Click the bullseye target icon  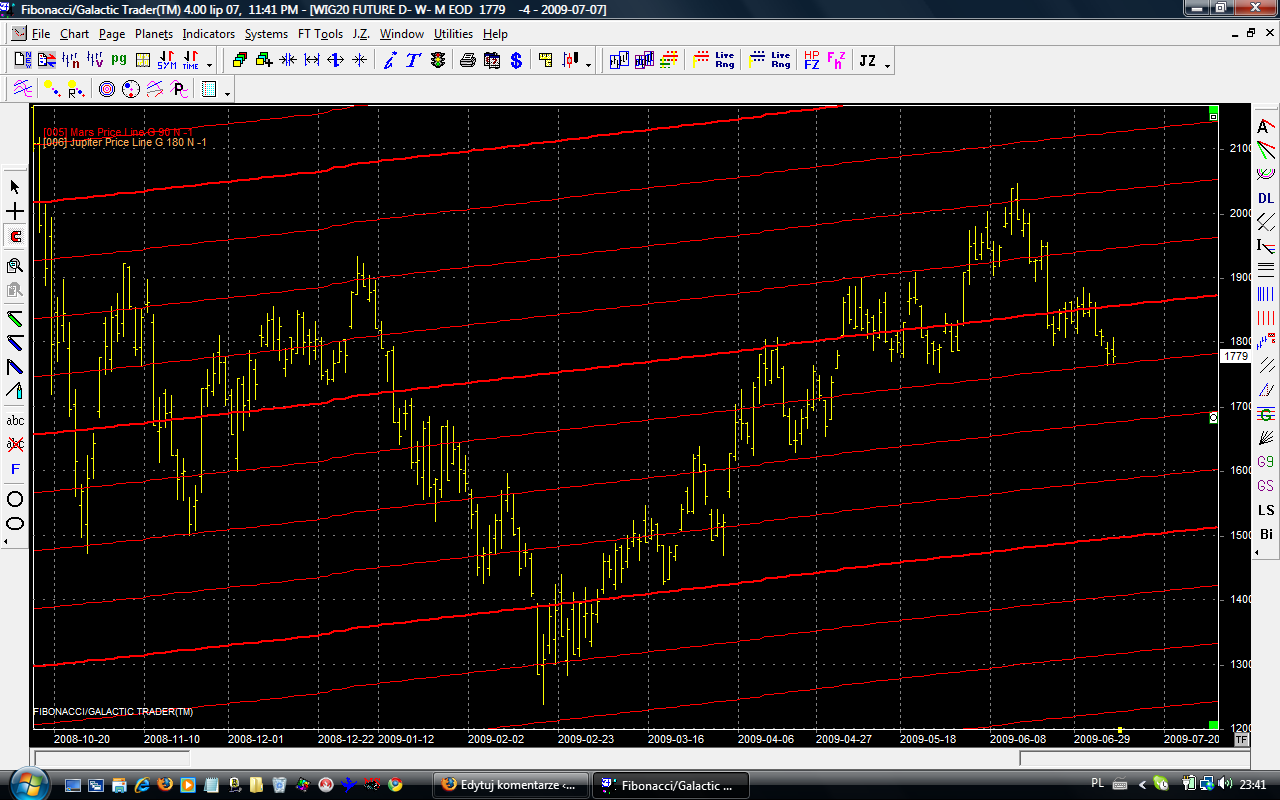107,90
